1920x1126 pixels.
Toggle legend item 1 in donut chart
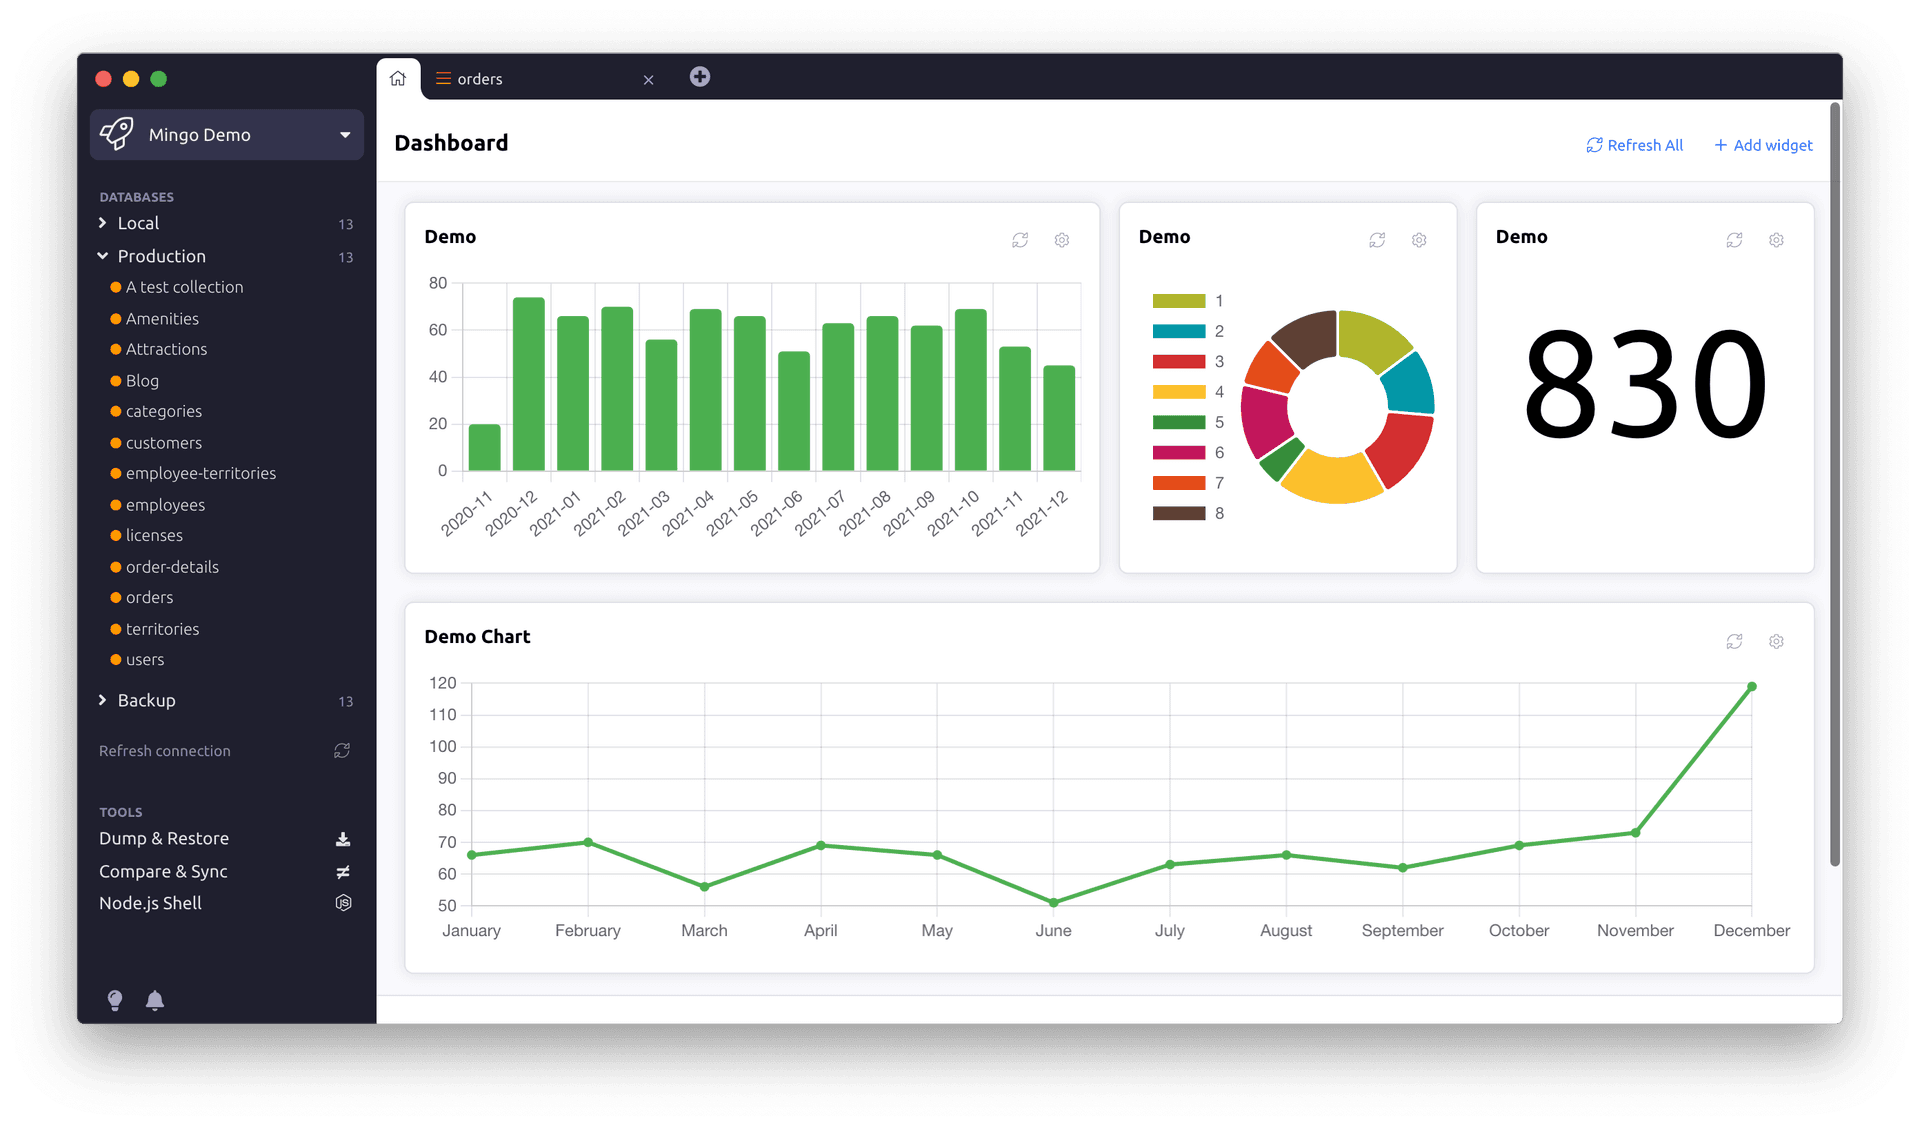pyautogui.click(x=1180, y=301)
